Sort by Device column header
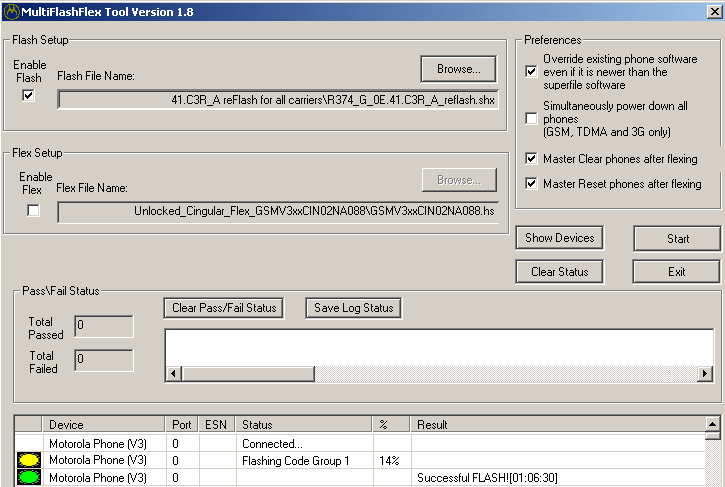 104,425
